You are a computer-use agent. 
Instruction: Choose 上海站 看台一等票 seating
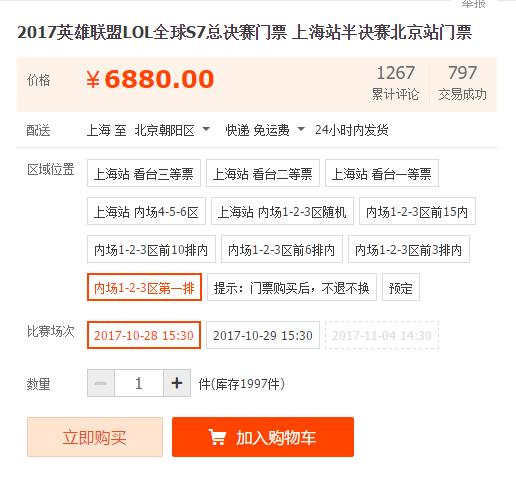382,173
